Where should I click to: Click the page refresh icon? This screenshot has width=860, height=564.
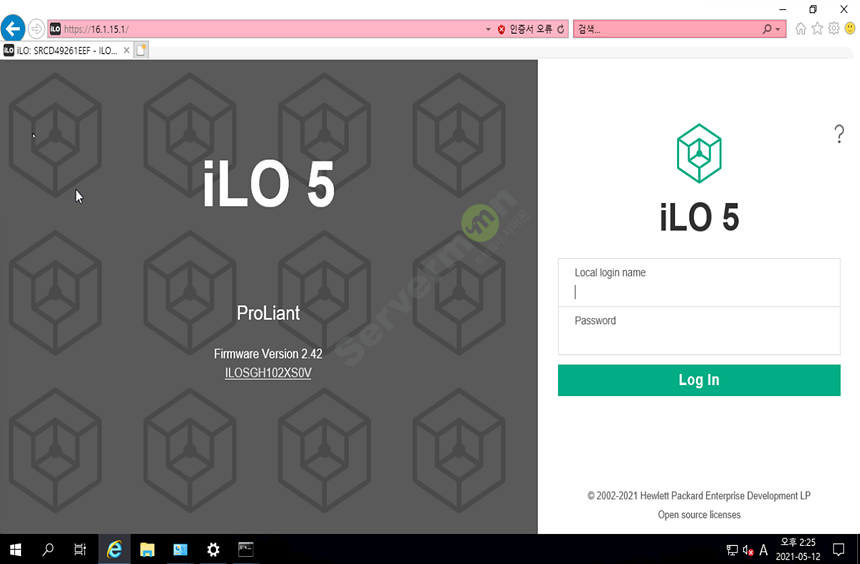(x=561, y=29)
